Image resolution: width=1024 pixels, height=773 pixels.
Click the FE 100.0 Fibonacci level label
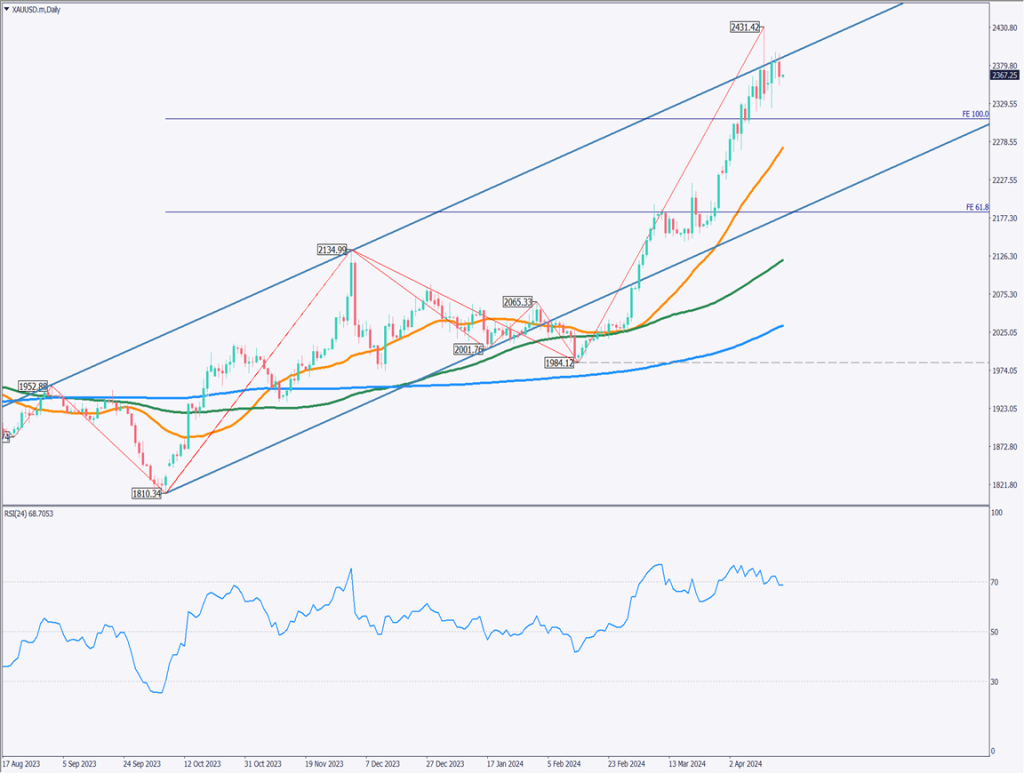975,115
